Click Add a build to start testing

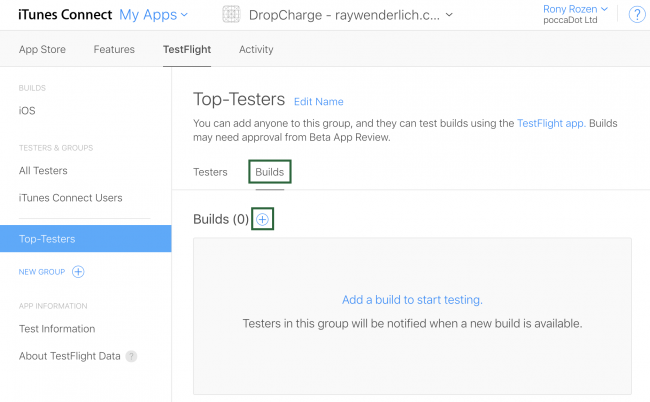tap(412, 300)
